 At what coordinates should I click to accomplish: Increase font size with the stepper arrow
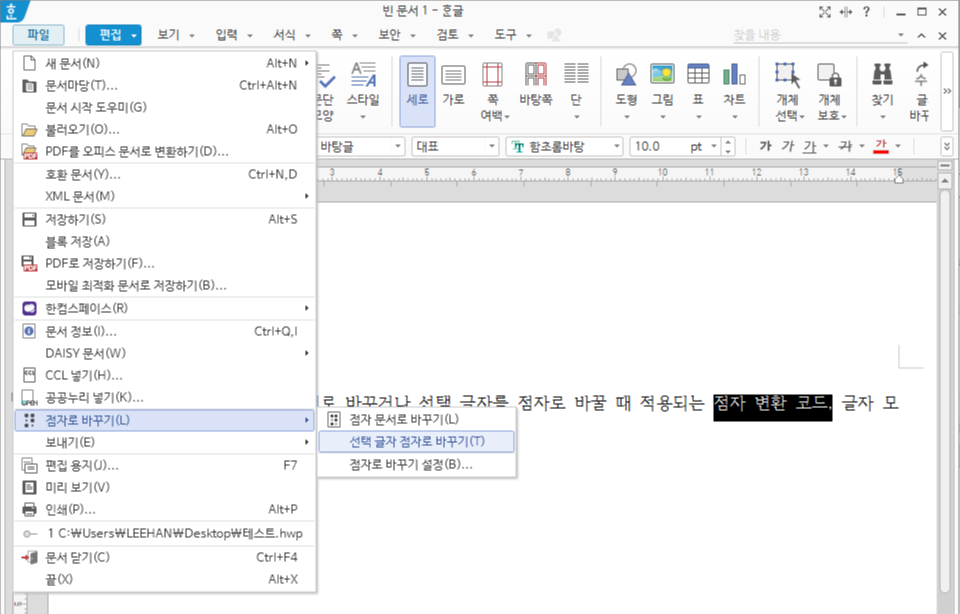[727, 141]
